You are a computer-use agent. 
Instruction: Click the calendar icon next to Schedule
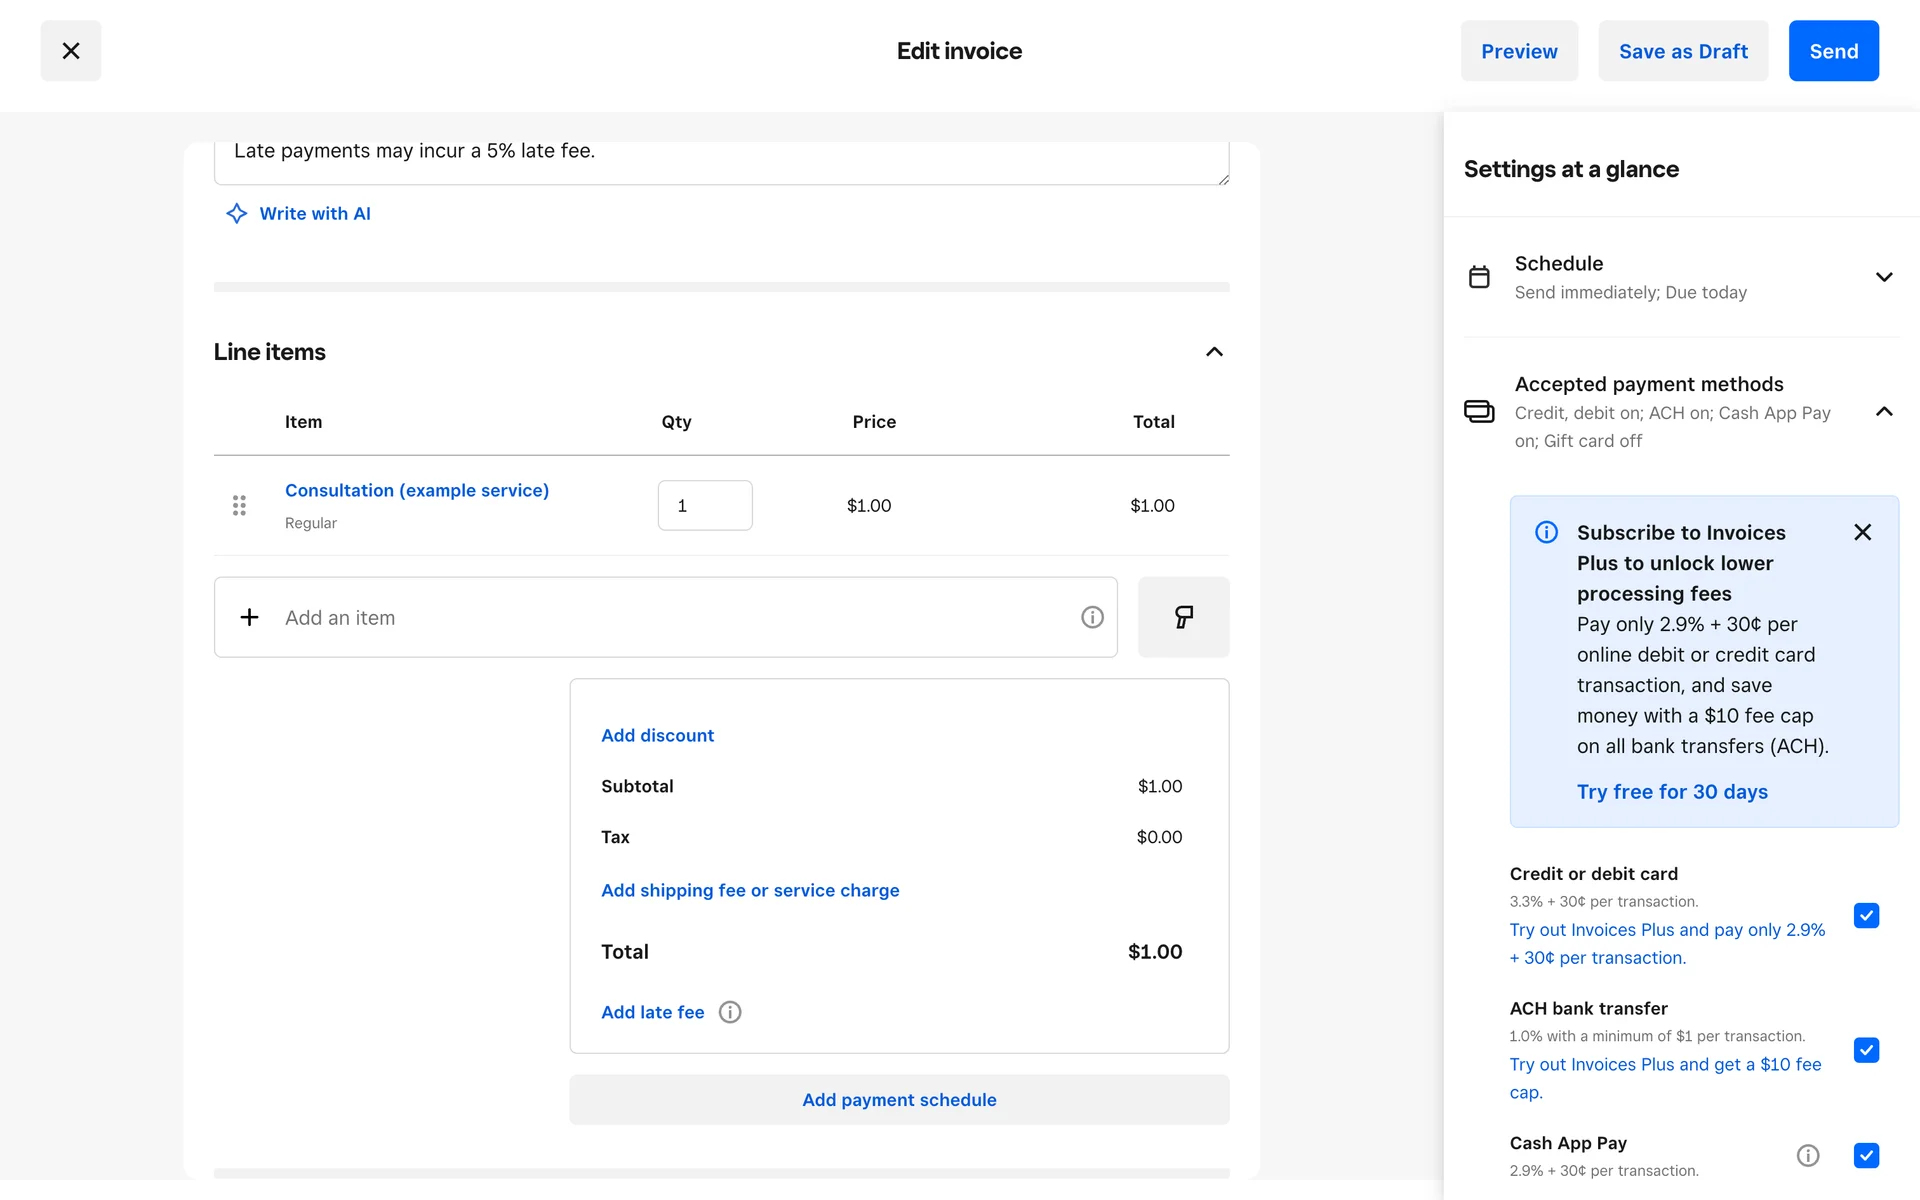pyautogui.click(x=1479, y=277)
